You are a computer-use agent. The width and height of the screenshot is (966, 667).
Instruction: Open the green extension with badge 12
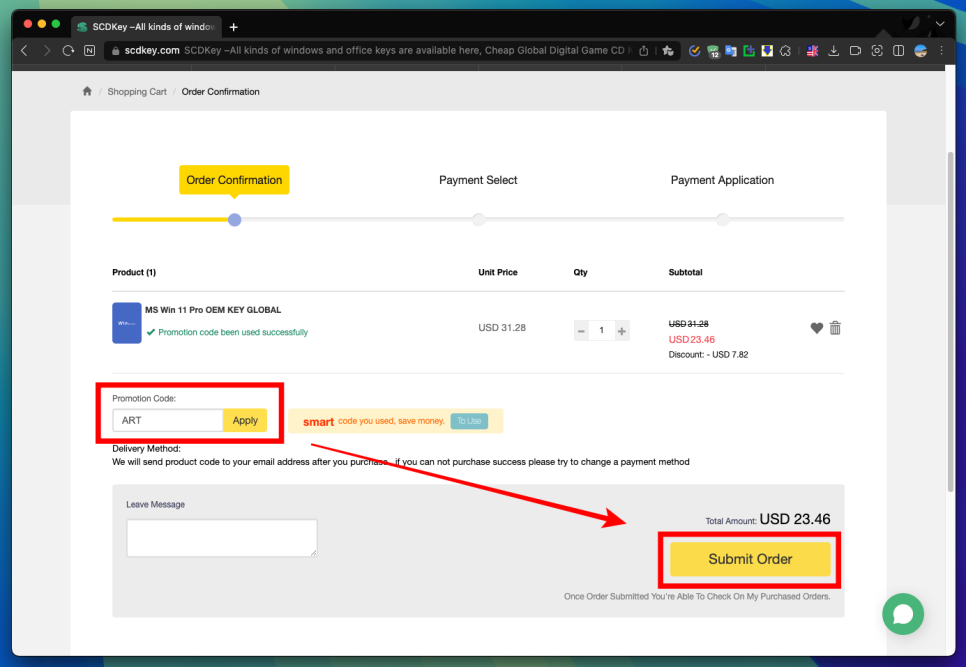tap(713, 51)
